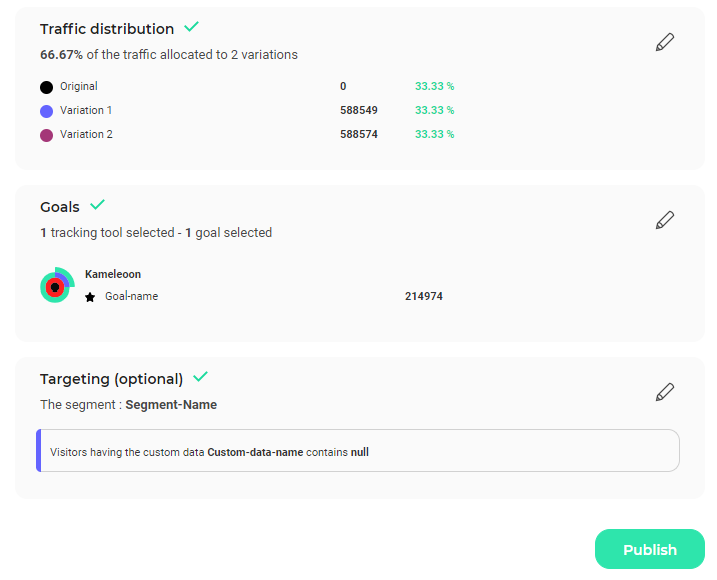Click the Variation 2 ID 588574

pos(359,134)
